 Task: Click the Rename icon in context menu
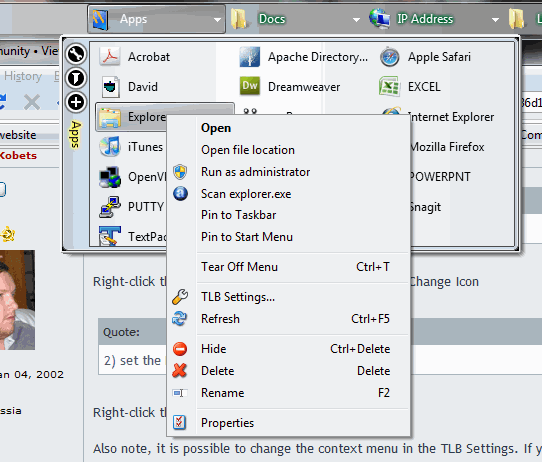180,393
